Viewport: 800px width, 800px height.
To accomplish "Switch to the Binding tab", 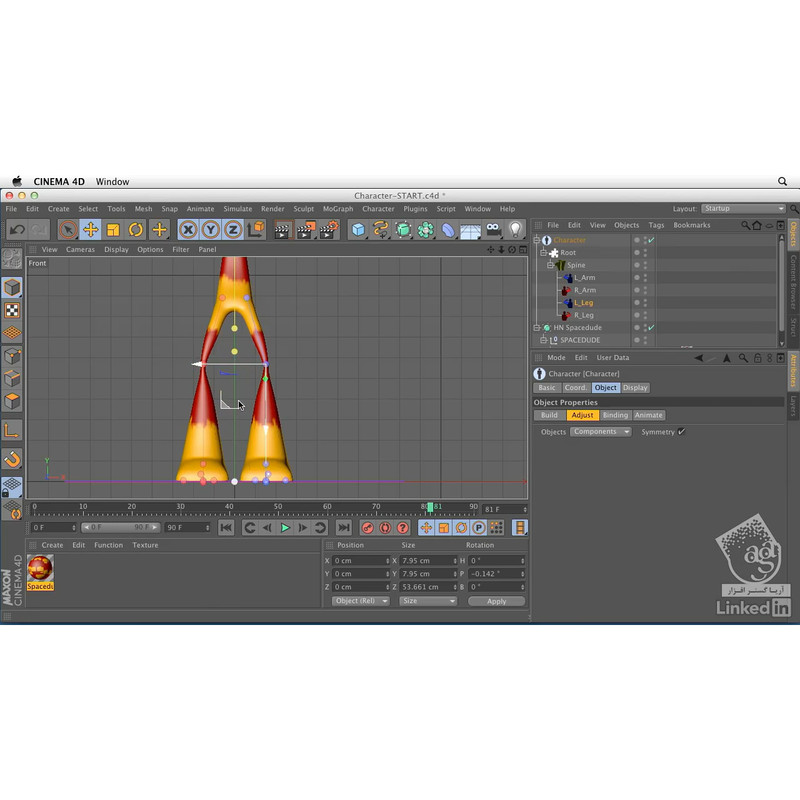I will pyautogui.click(x=615, y=415).
